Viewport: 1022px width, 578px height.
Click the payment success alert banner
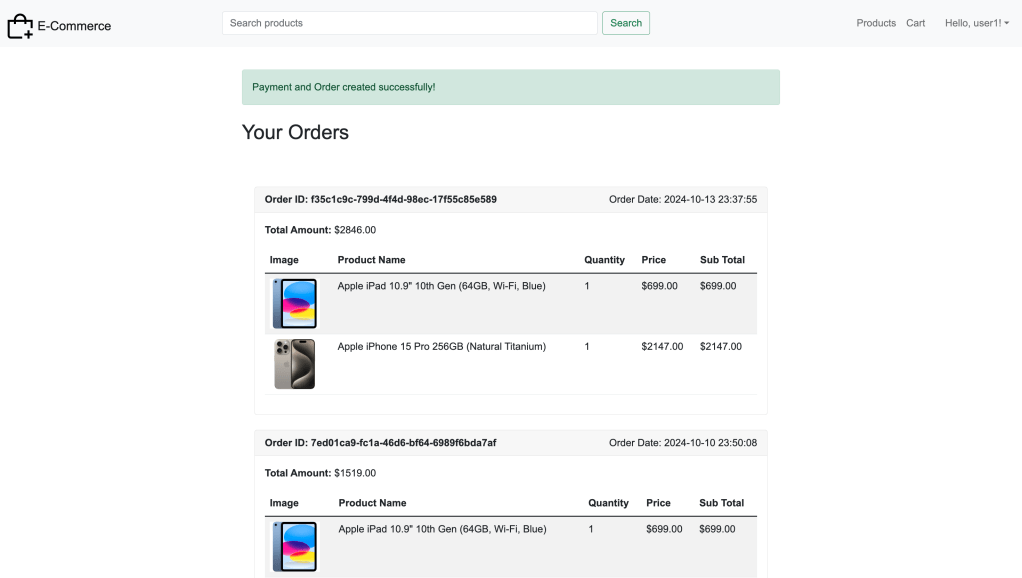pyautogui.click(x=510, y=87)
